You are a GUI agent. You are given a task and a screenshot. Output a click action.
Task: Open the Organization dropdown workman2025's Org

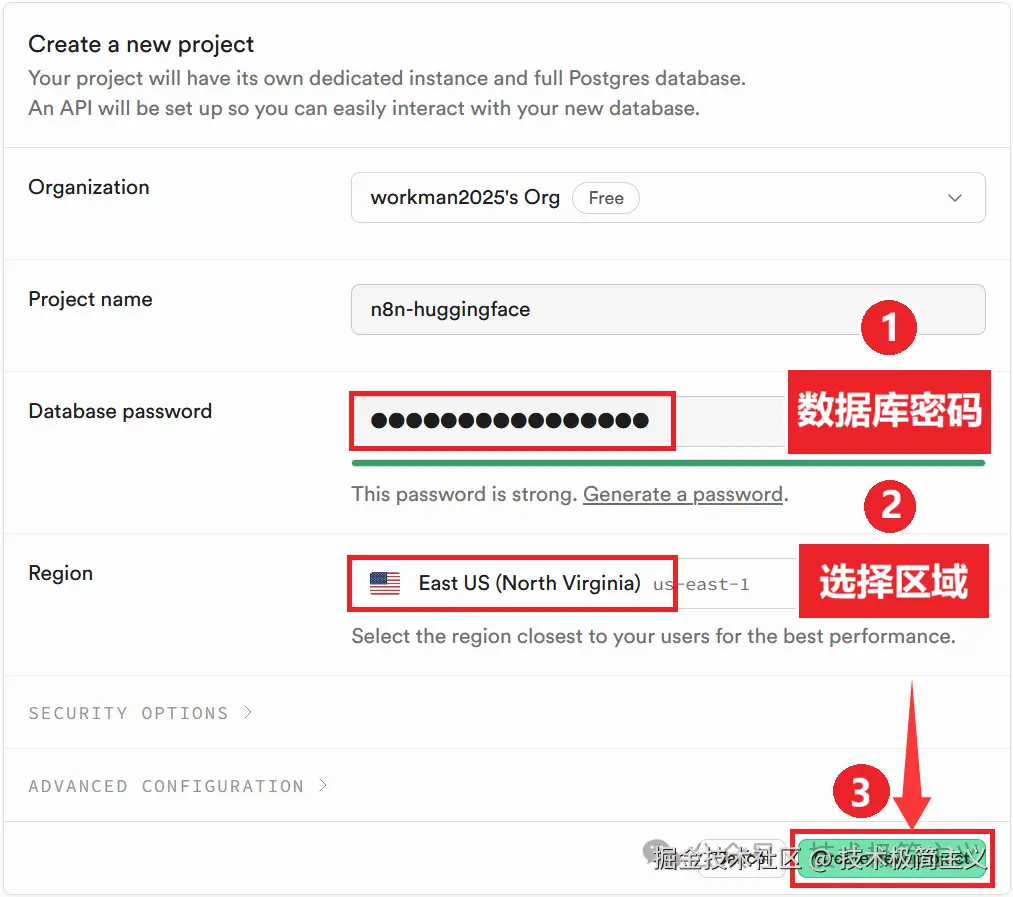click(x=668, y=198)
